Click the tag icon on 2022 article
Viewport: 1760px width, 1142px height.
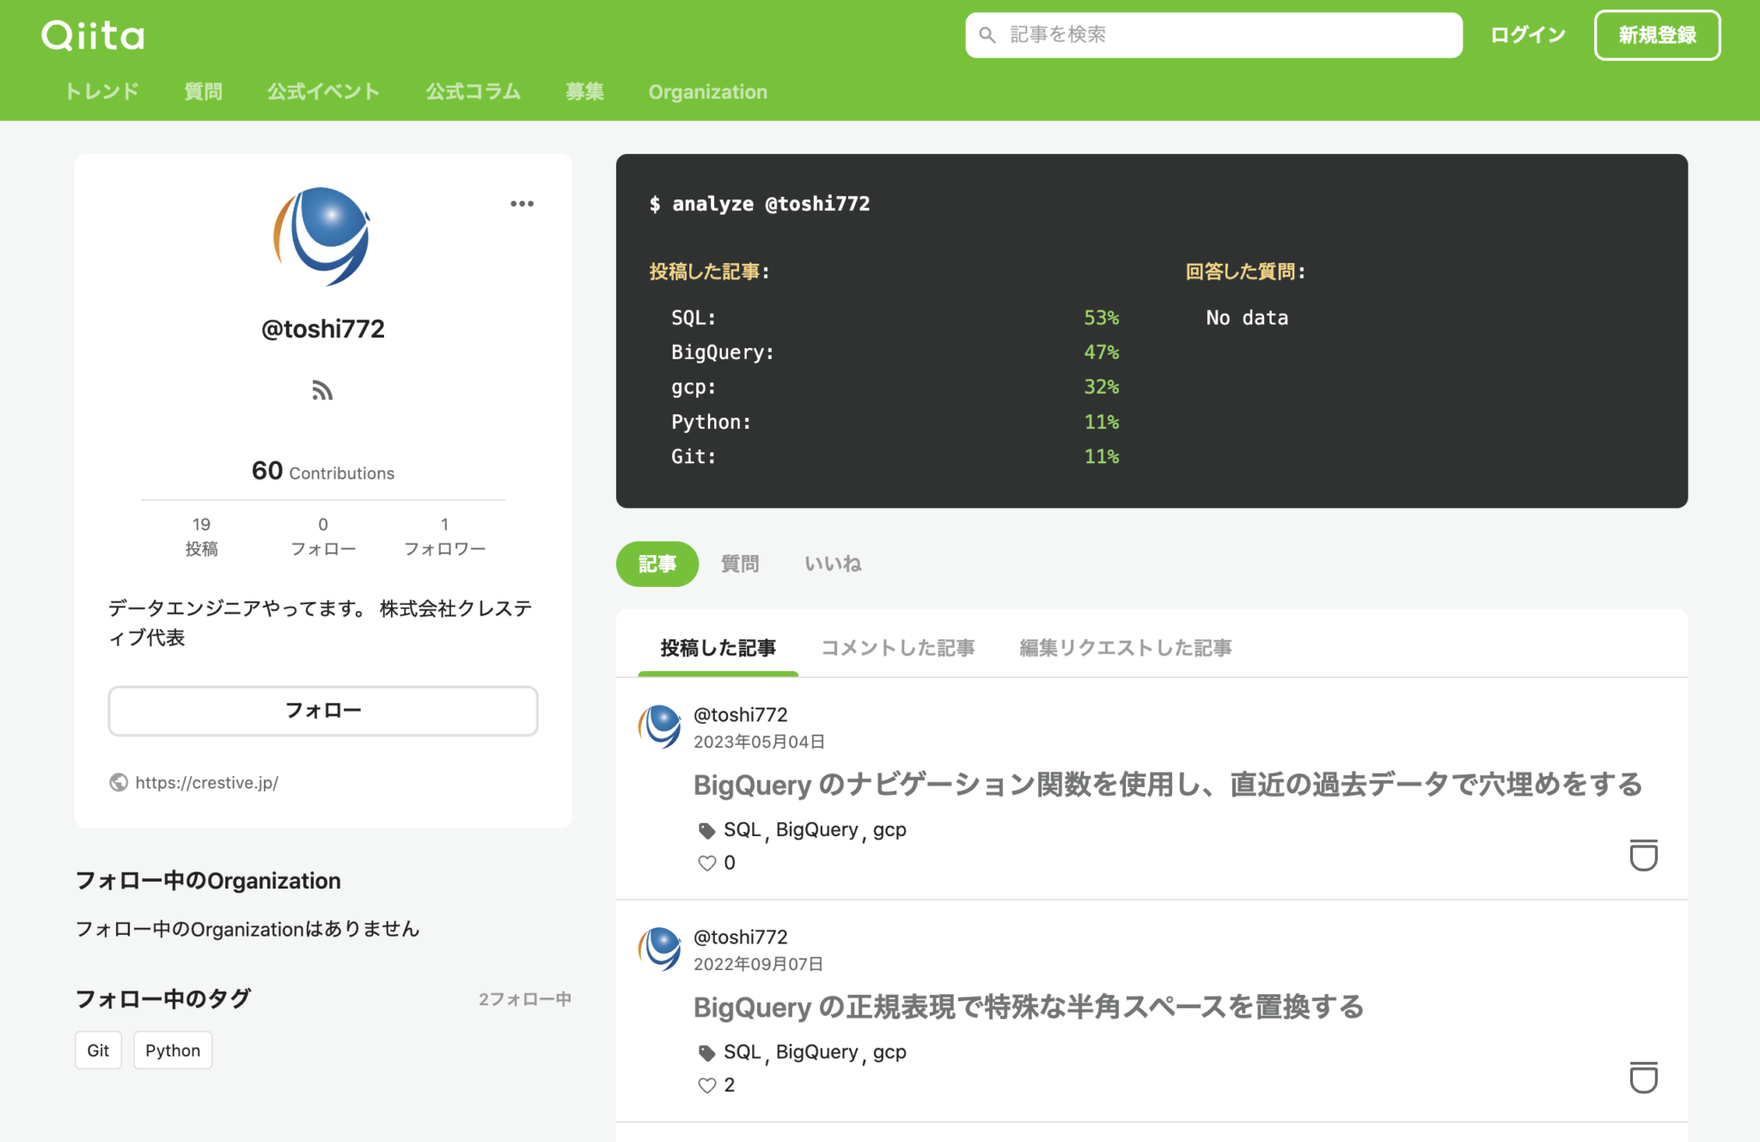tap(706, 1052)
